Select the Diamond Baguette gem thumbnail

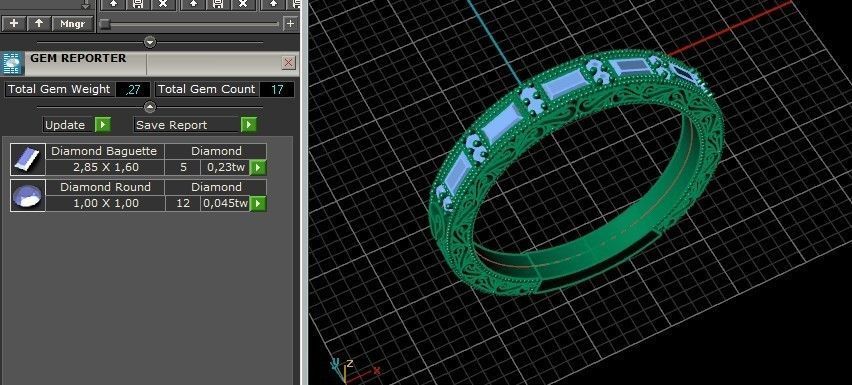coord(28,160)
